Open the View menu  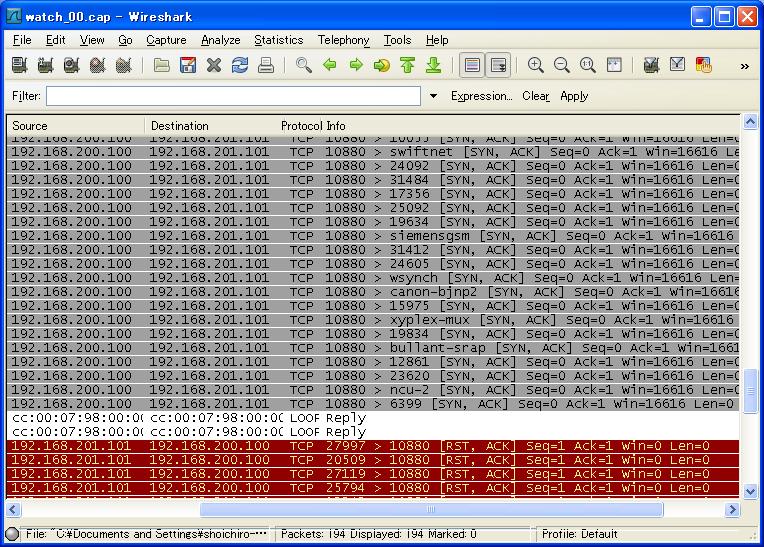[x=92, y=40]
